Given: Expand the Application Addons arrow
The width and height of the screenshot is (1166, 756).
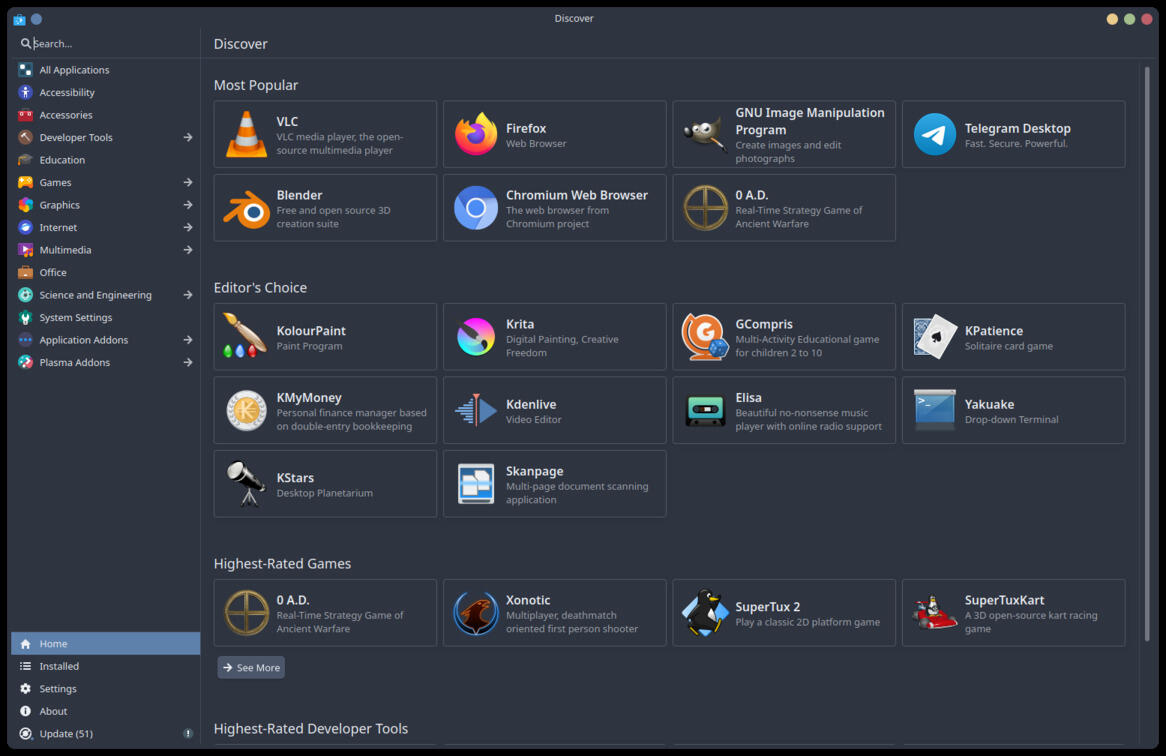Looking at the screenshot, I should [x=188, y=340].
